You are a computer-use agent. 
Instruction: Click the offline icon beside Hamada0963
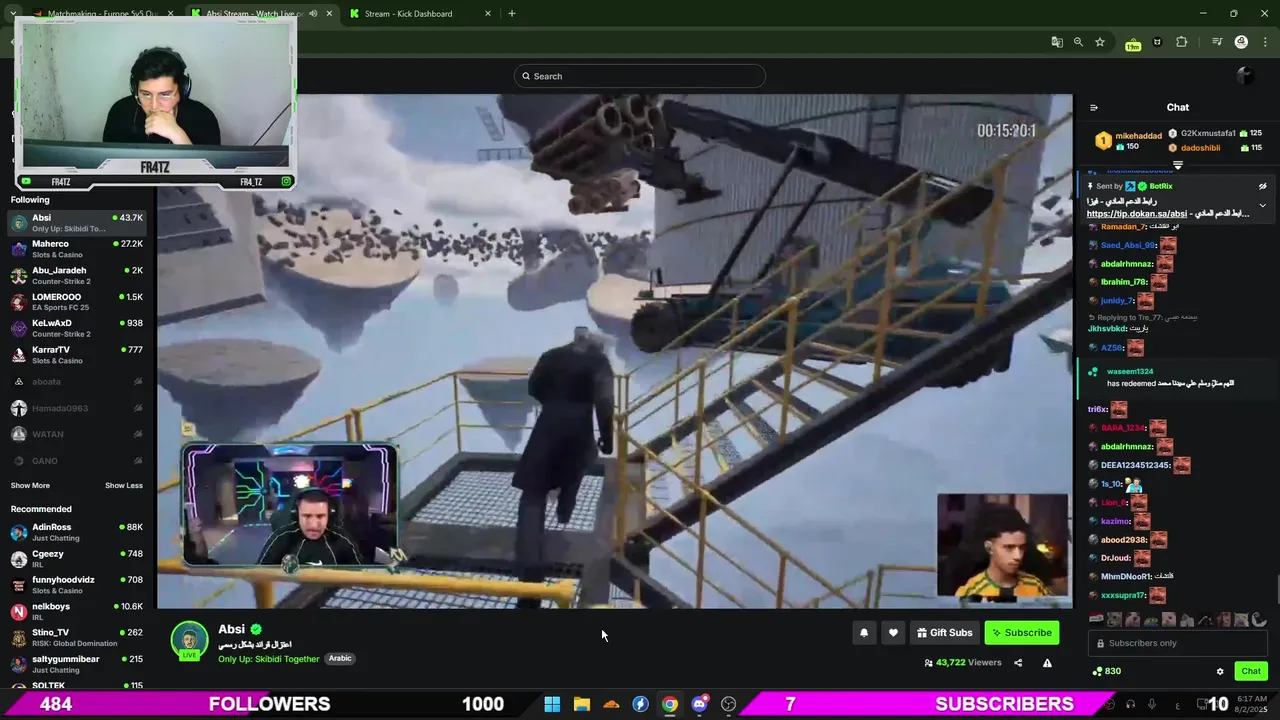[x=138, y=408]
